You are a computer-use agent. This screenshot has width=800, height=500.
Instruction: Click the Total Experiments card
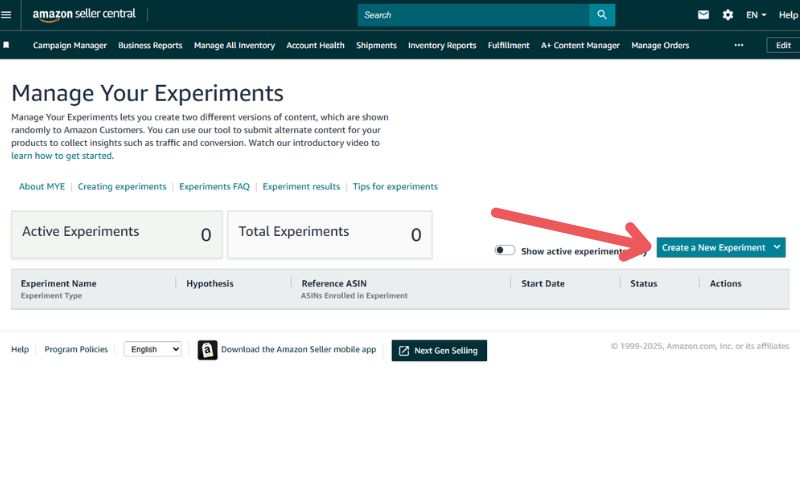point(330,235)
